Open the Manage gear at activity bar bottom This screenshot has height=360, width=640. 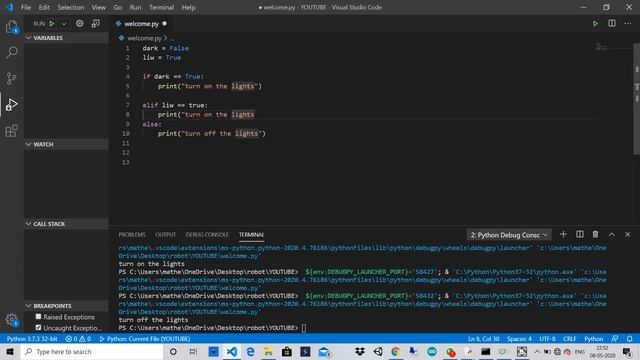pyautogui.click(x=11, y=320)
